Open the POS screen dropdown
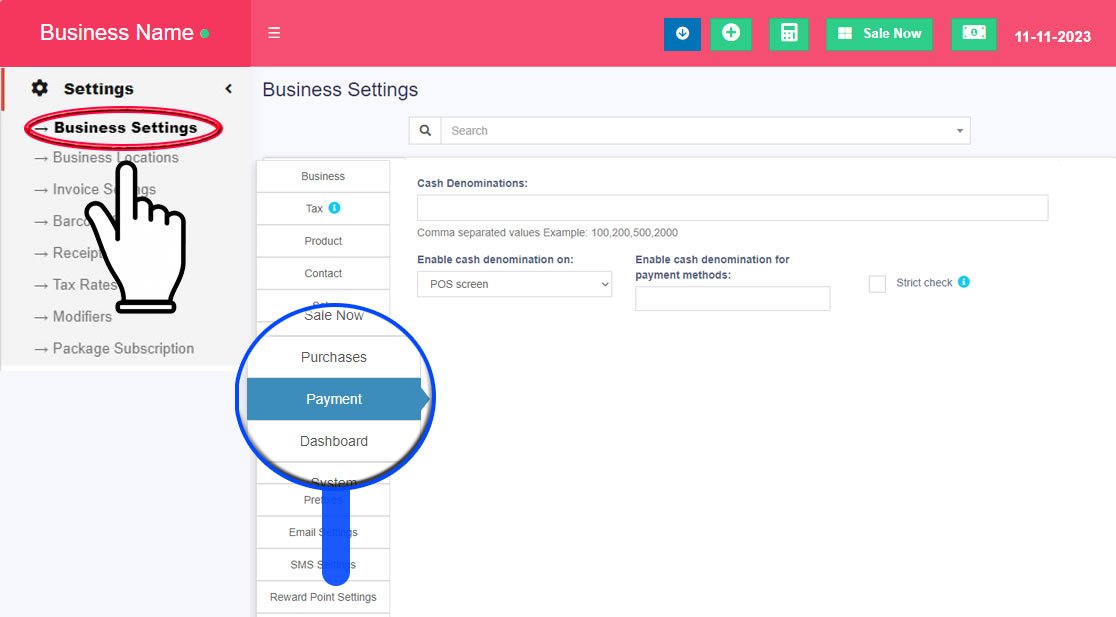The width and height of the screenshot is (1116, 617). [514, 284]
